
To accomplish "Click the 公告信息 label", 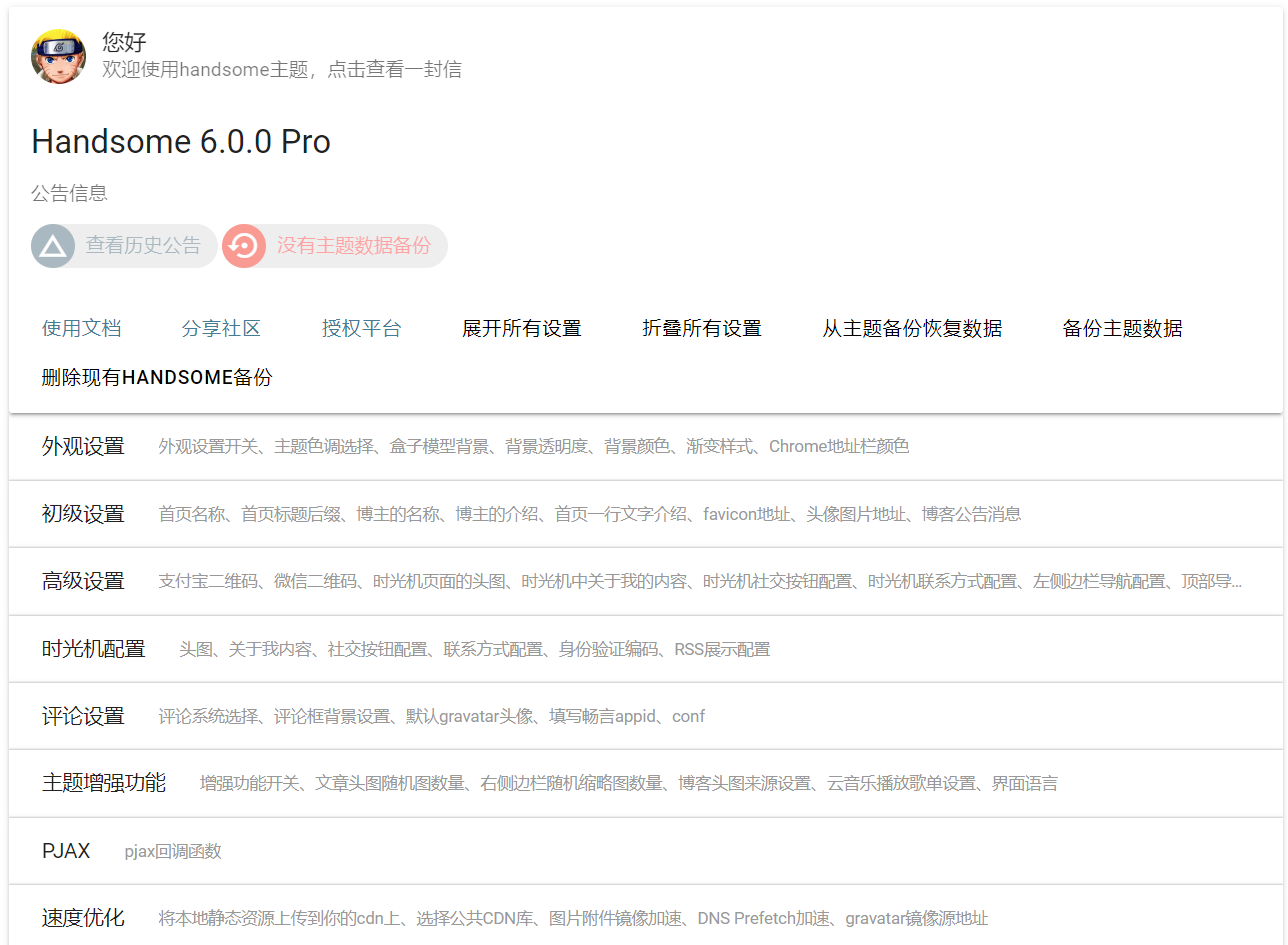I will click(69, 193).
